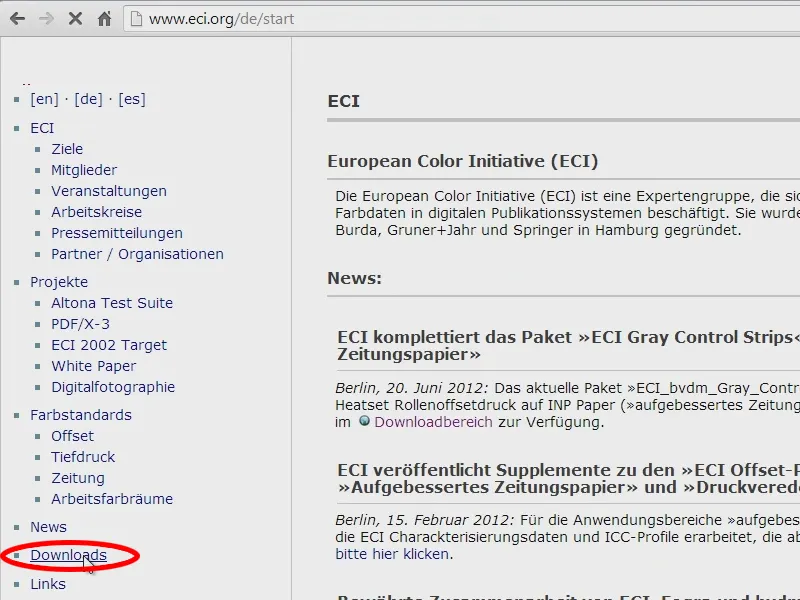Click the 'European Color Initiative (ECI)' heading
The height and width of the screenshot is (600, 800).
click(462, 161)
